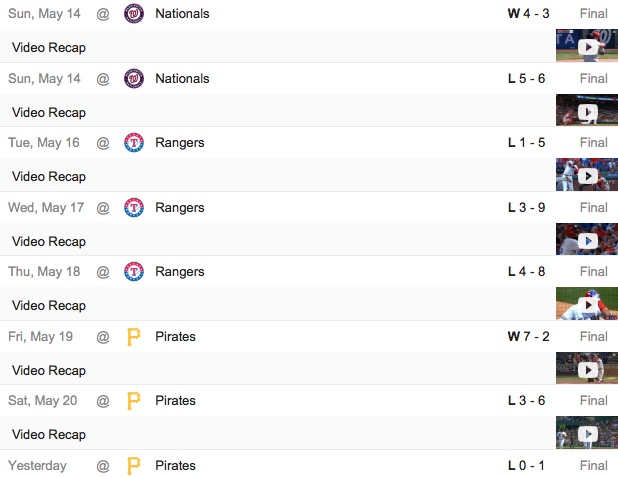Play video recap thumbnail for Fri, May 19
618x477 pixels.
[586, 369]
